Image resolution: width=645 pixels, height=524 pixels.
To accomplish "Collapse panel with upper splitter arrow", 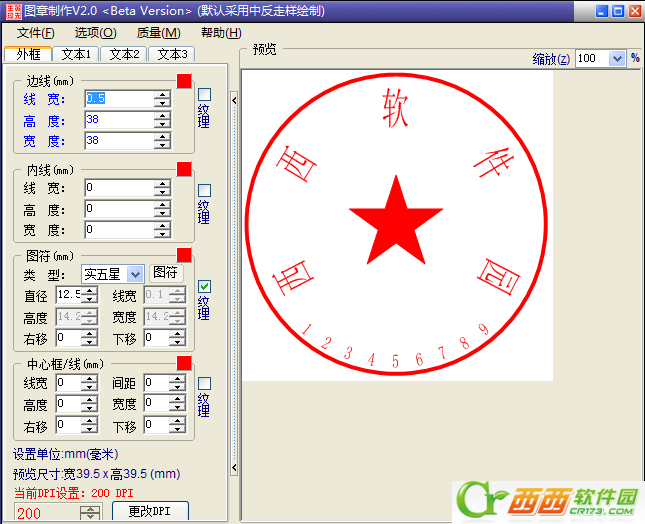I will 234,100.
